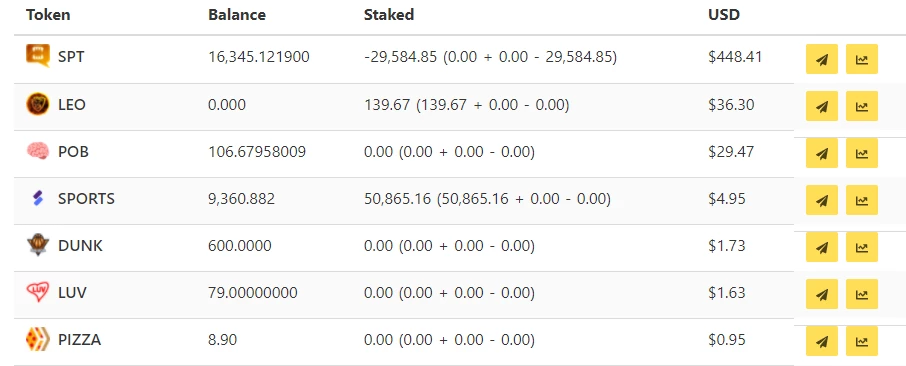
Task: Open POB price chart icon
Action: pyautogui.click(x=862, y=153)
